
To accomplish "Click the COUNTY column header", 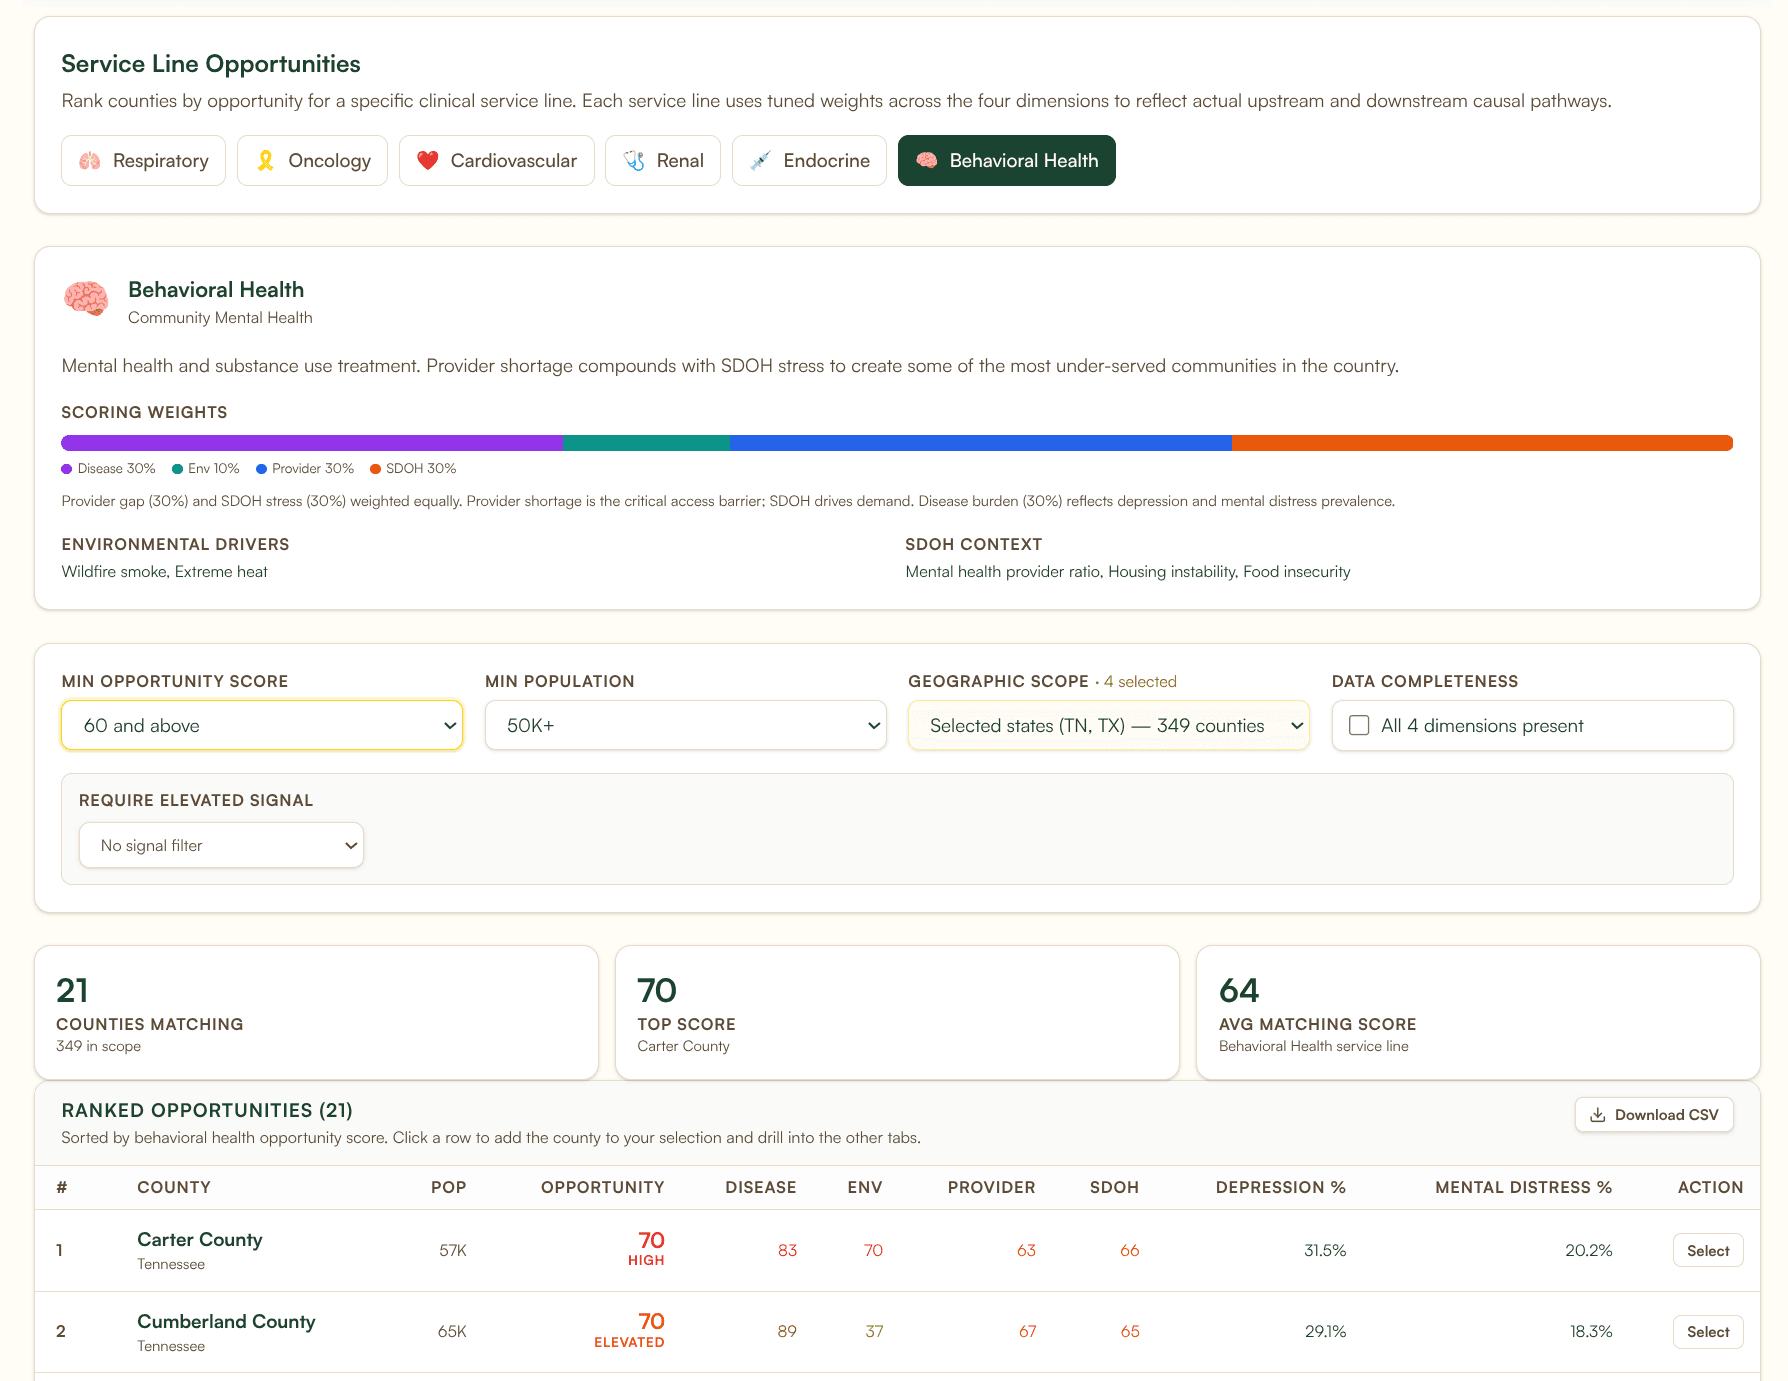I will (174, 1188).
